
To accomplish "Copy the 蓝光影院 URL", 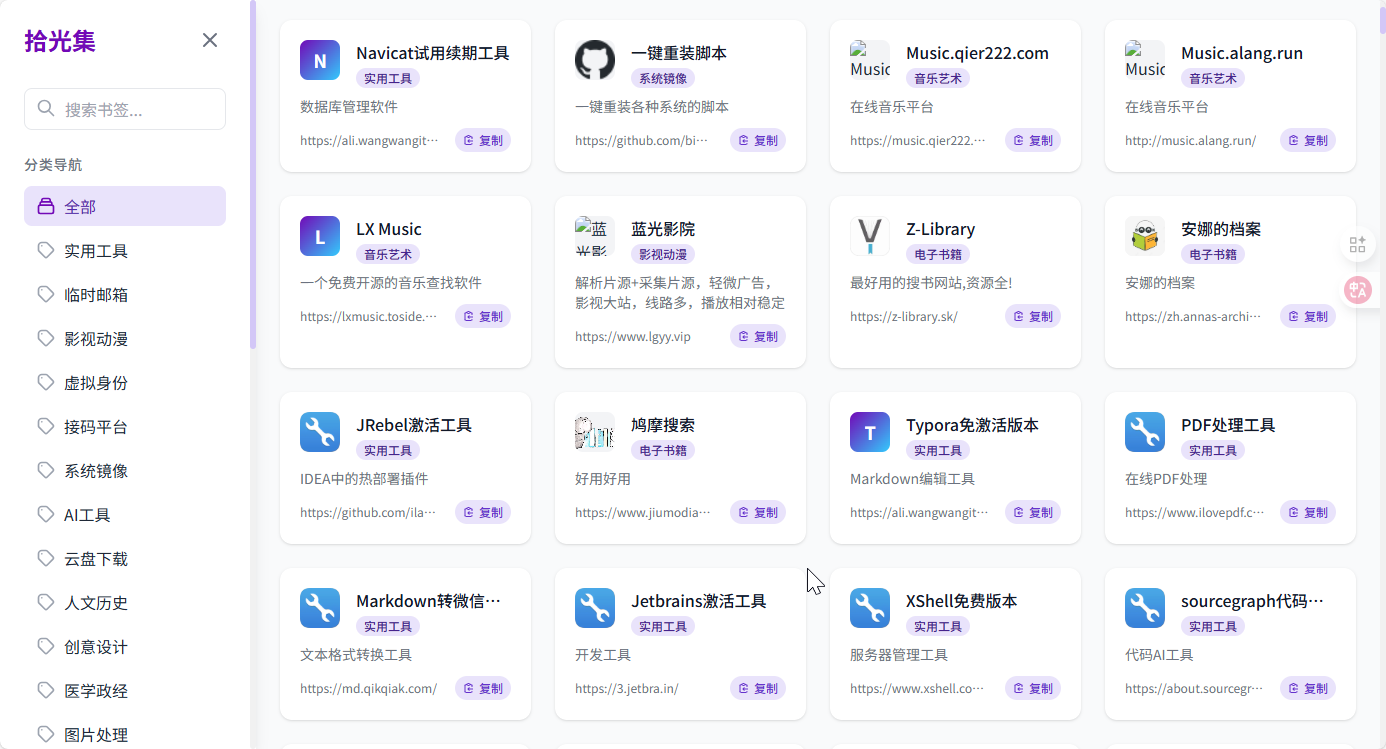I will point(758,336).
